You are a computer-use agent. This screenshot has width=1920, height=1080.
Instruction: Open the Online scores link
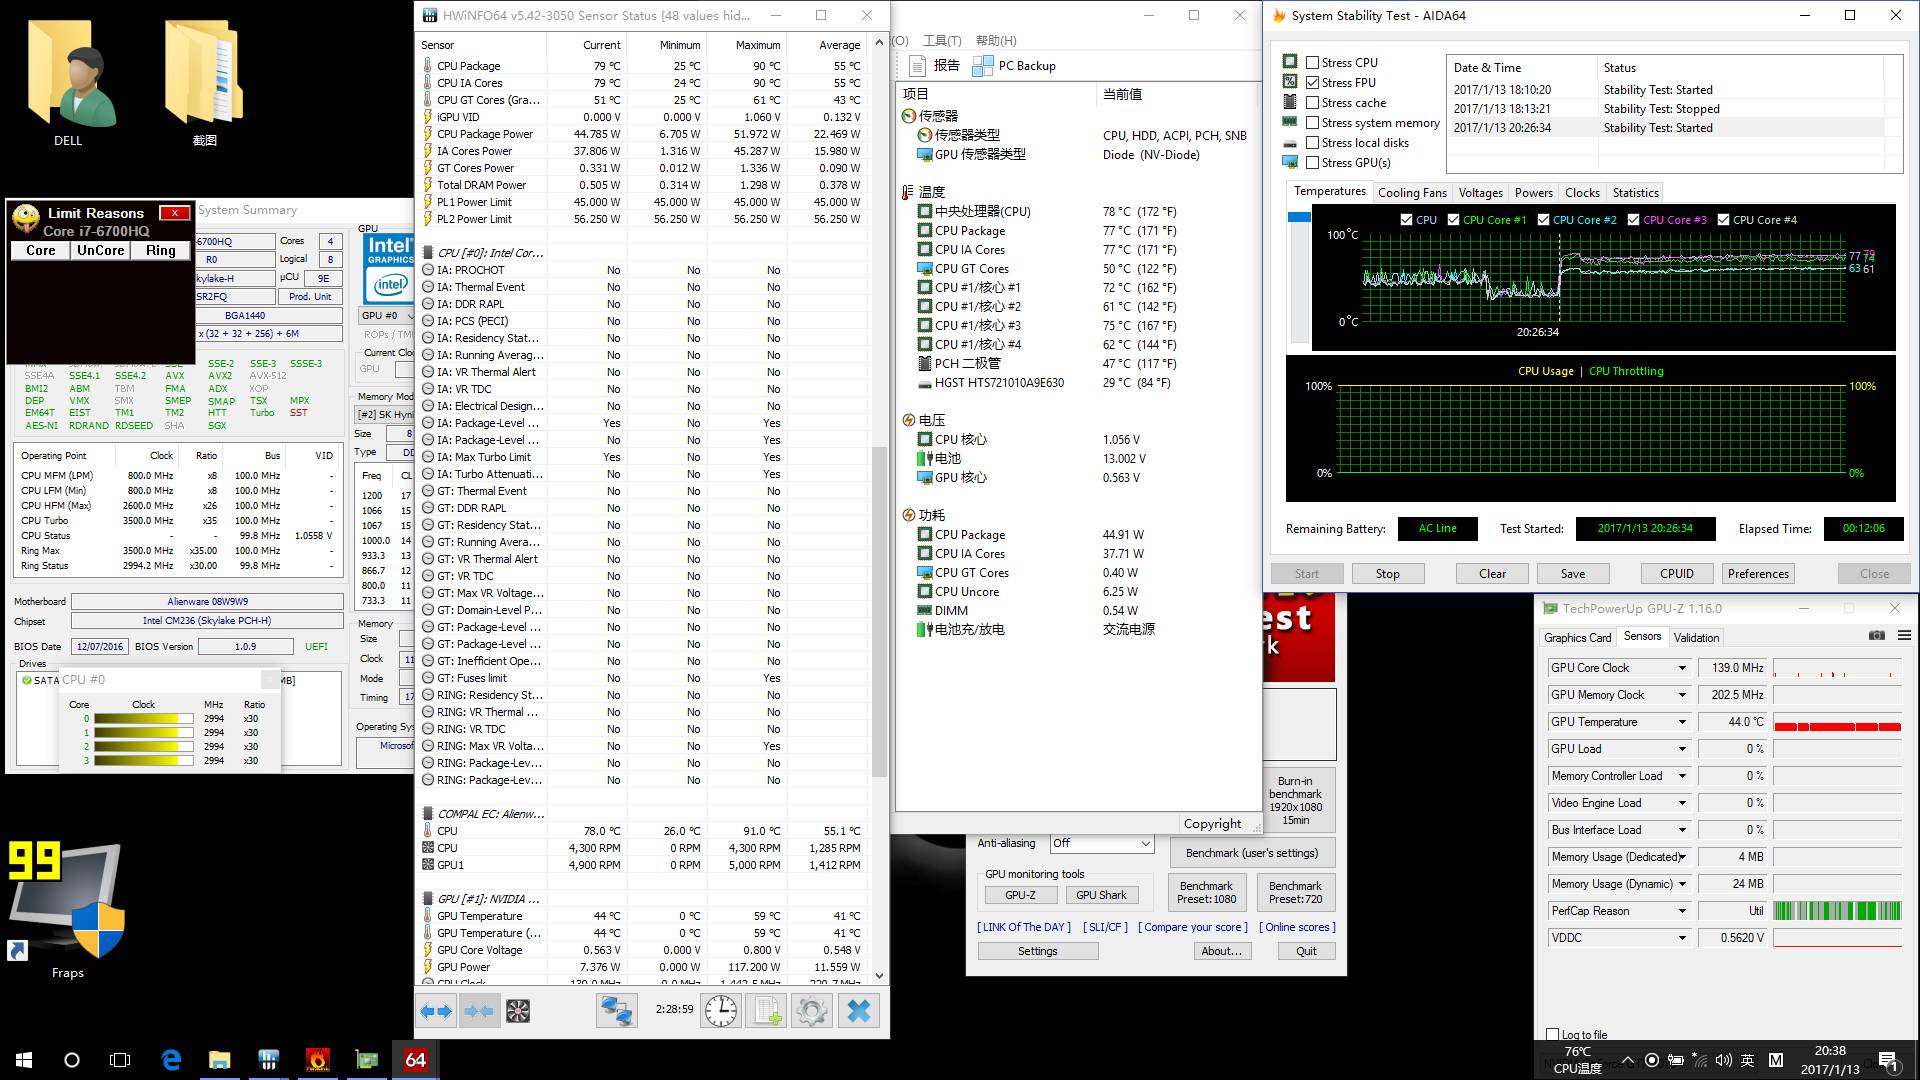1296,927
